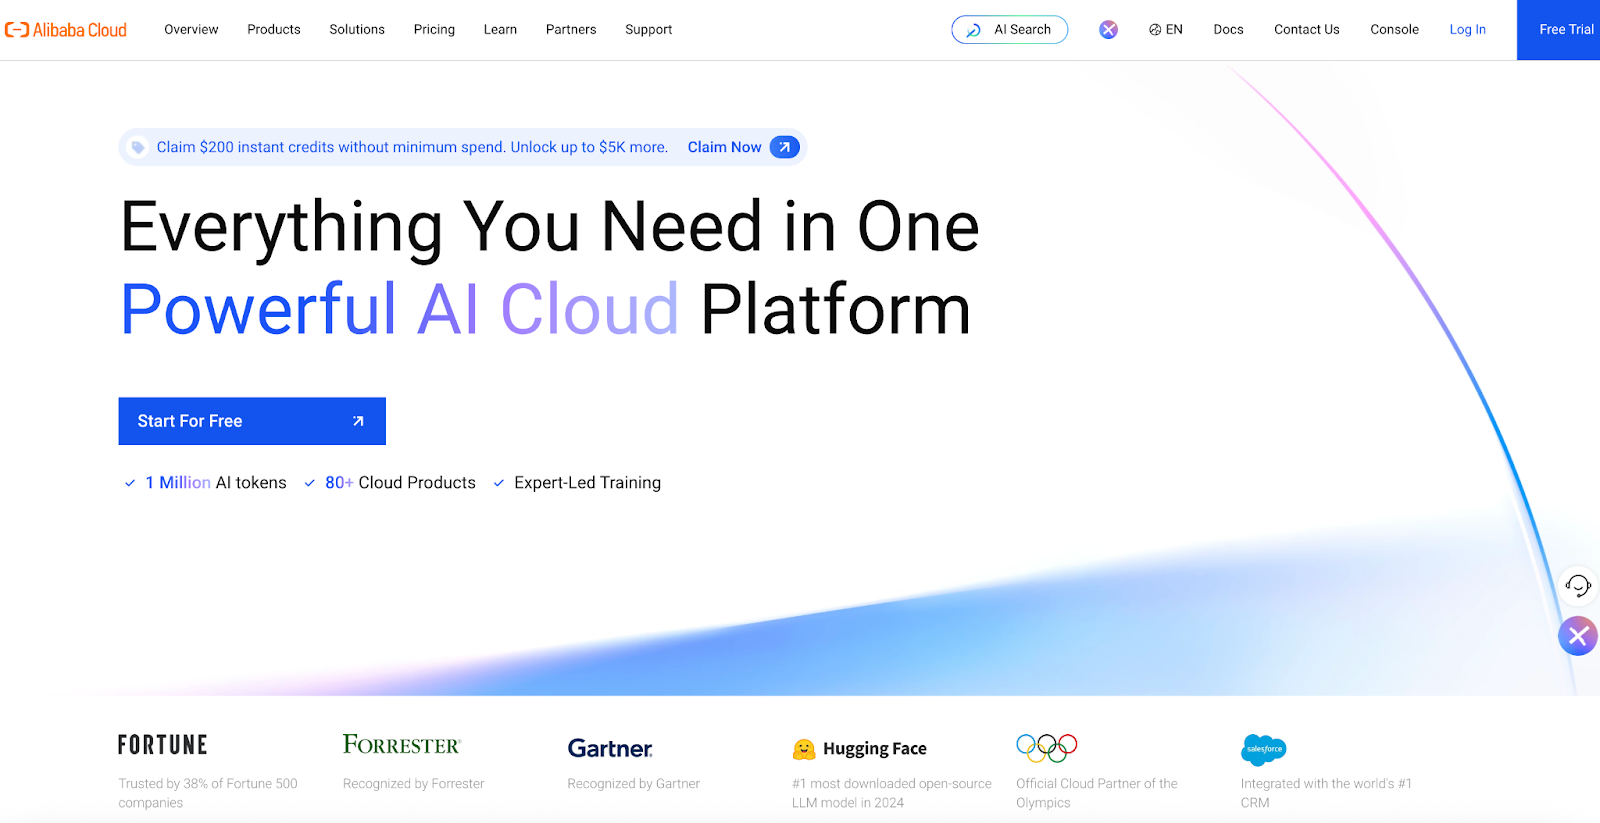This screenshot has height=823, width=1600.
Task: Click the Forrester logo
Action: click(x=402, y=745)
